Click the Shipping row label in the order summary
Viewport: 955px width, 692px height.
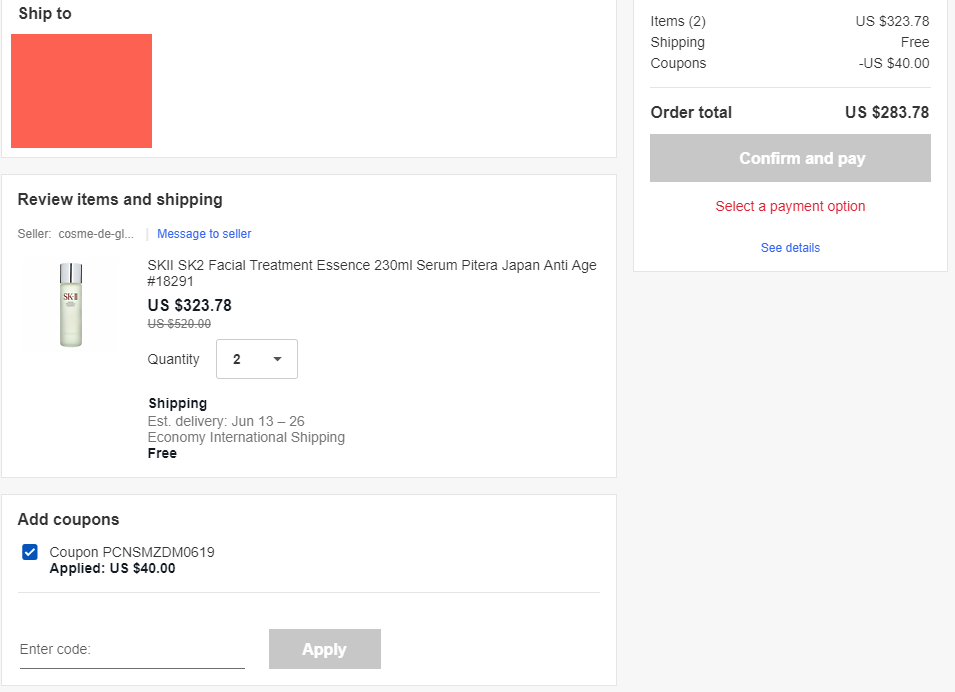(677, 43)
